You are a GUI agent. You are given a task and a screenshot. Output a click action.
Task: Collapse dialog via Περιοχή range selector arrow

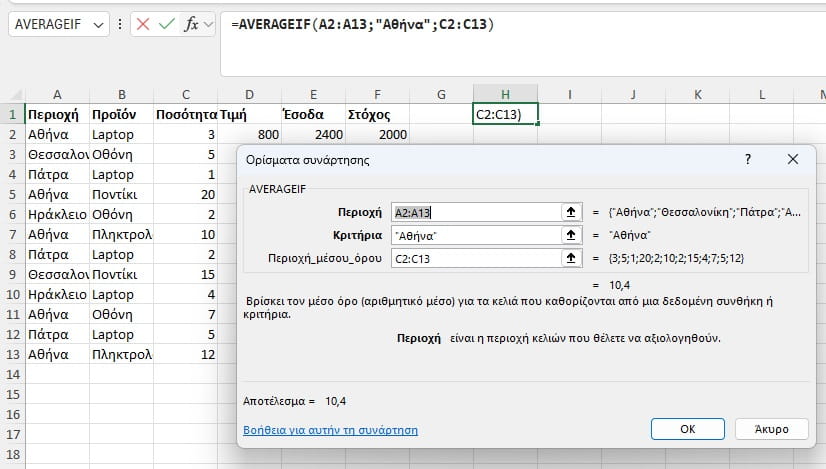[x=571, y=212]
